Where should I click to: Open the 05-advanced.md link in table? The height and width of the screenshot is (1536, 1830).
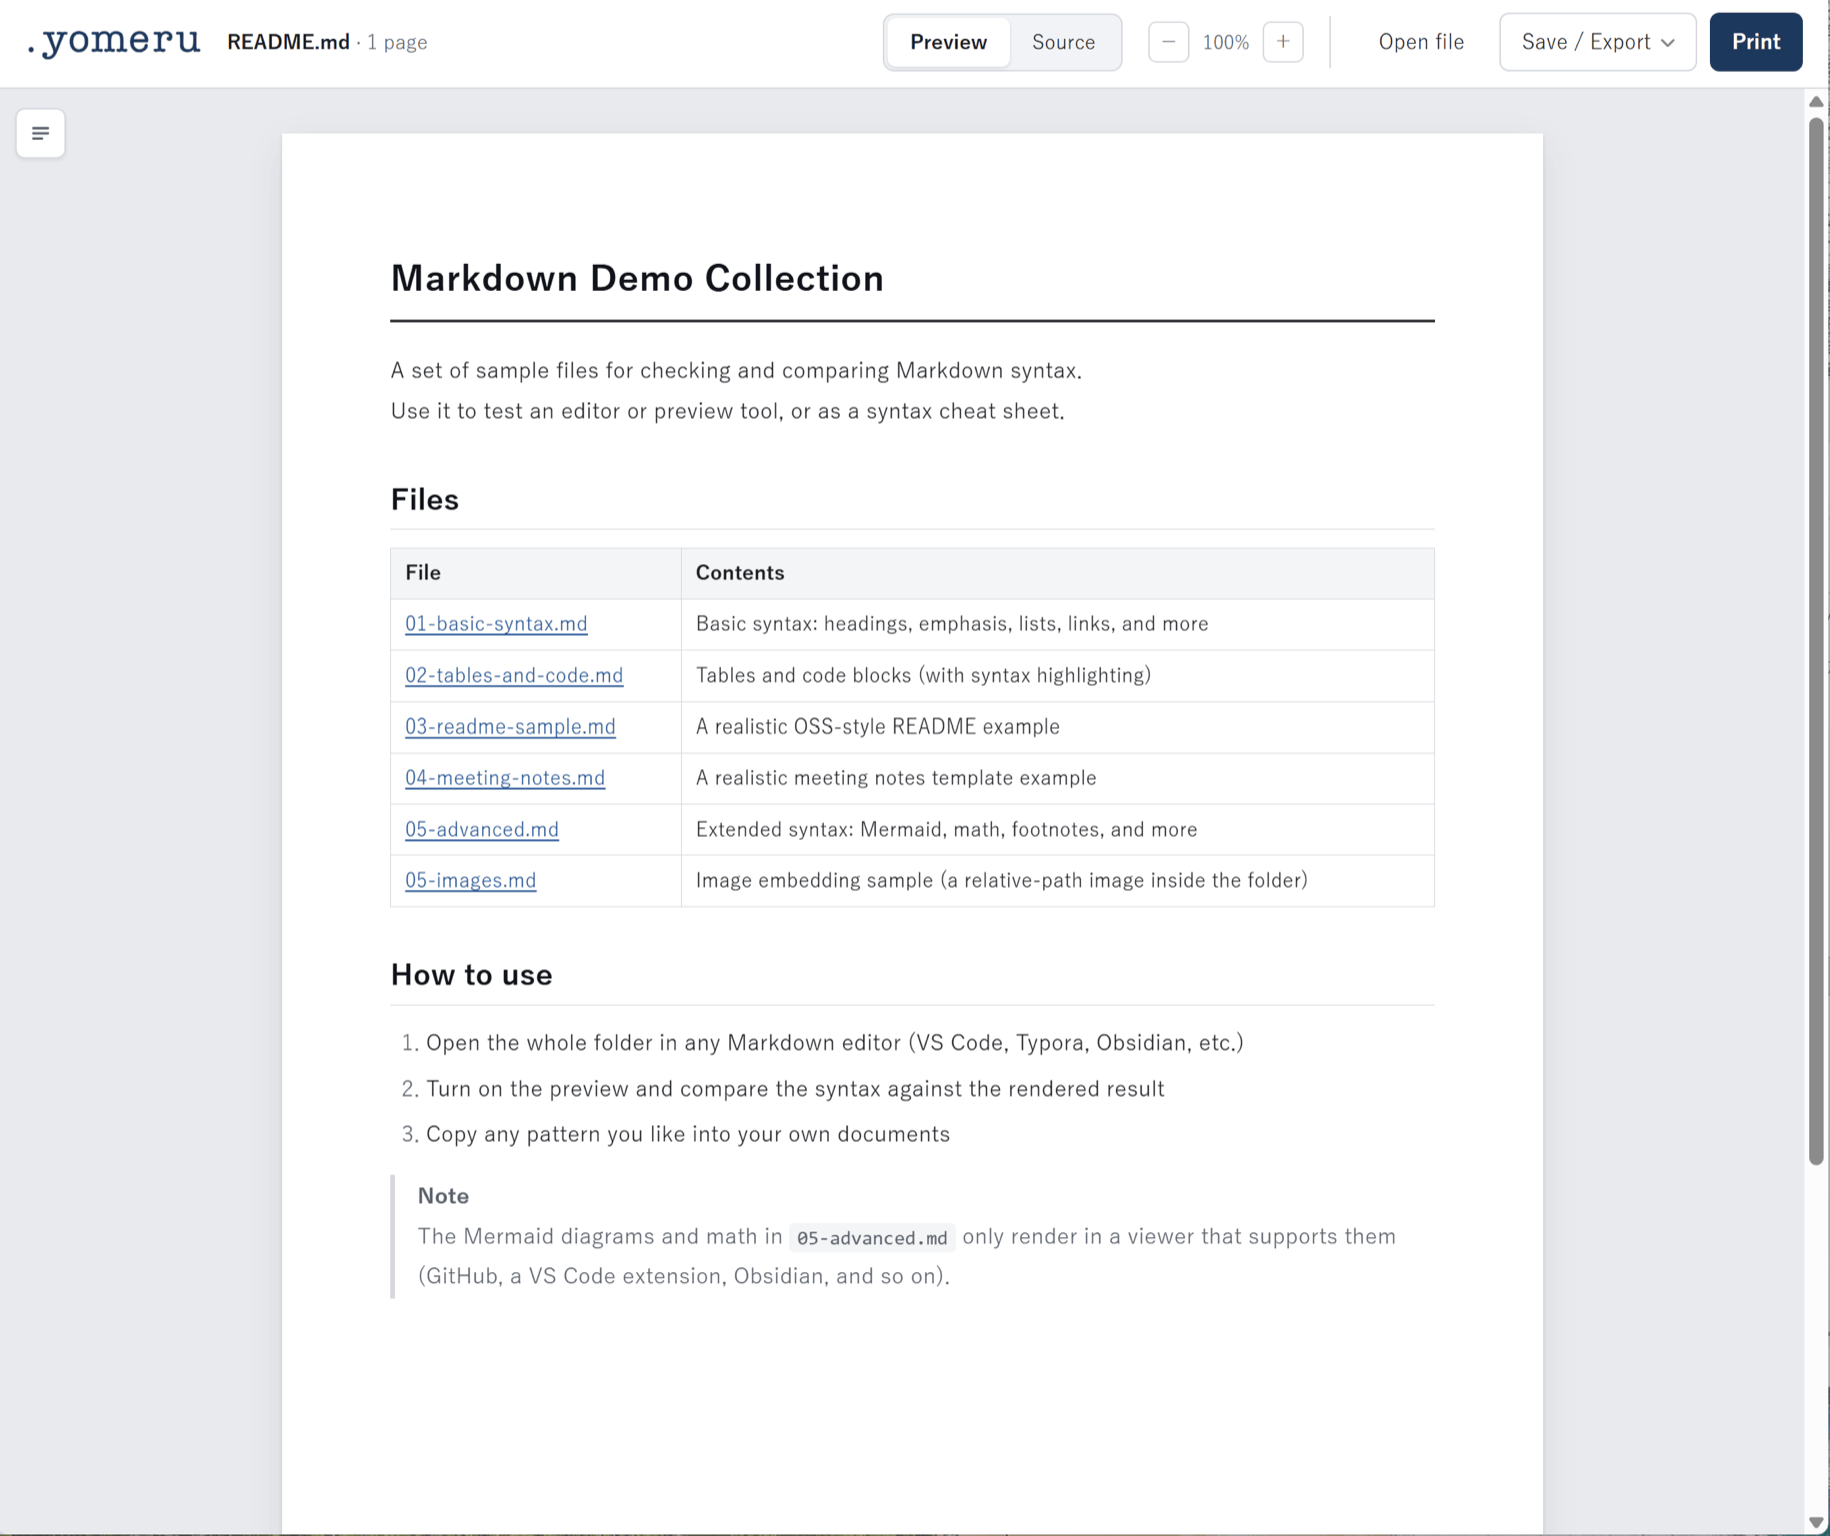(482, 829)
